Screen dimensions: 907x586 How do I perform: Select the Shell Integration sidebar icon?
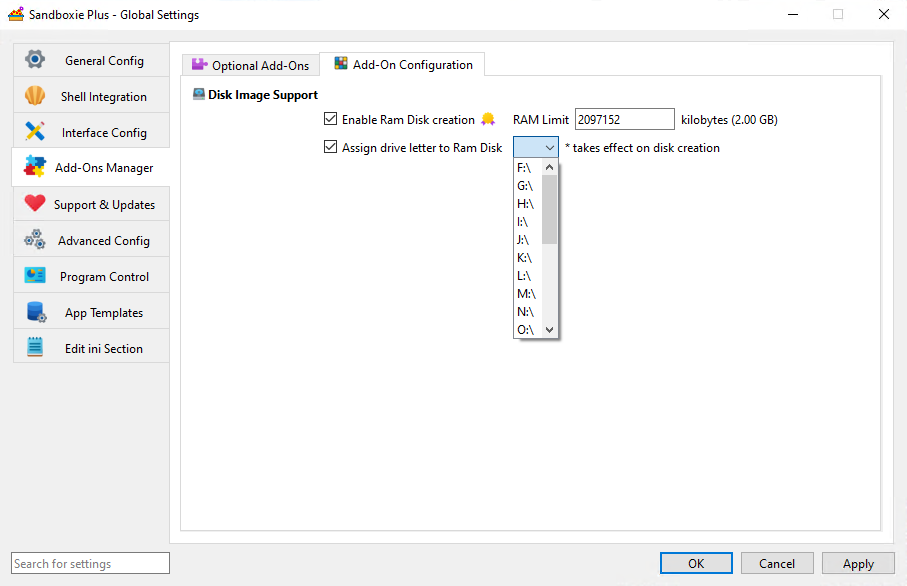36,95
